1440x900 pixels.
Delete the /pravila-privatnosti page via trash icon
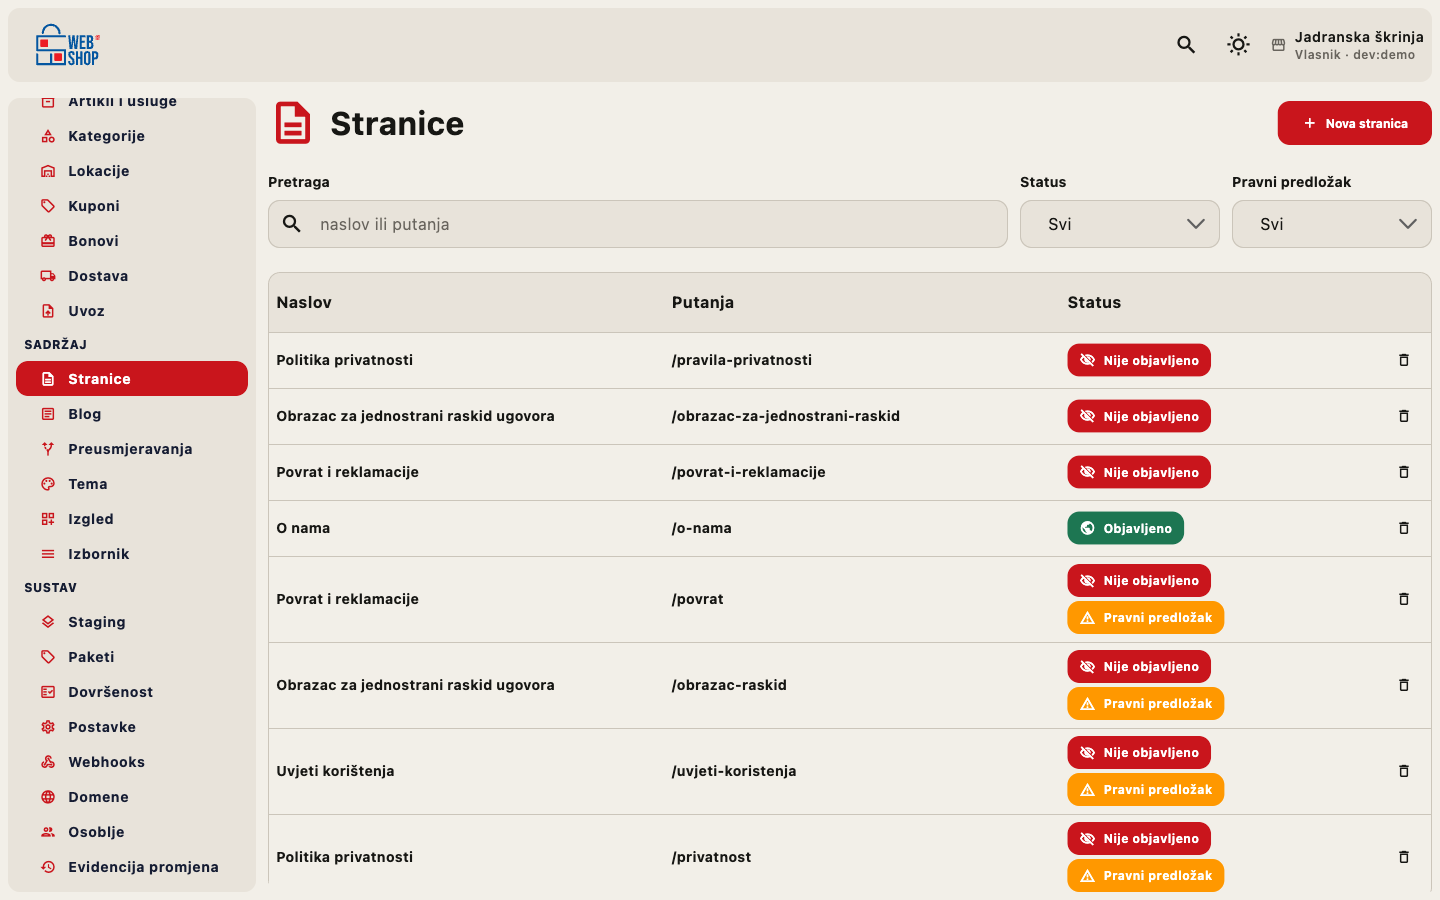pyautogui.click(x=1404, y=360)
